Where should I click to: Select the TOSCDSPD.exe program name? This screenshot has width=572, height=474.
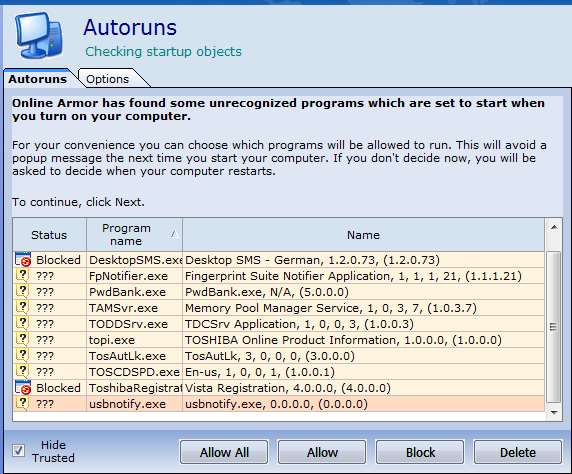coord(135,372)
